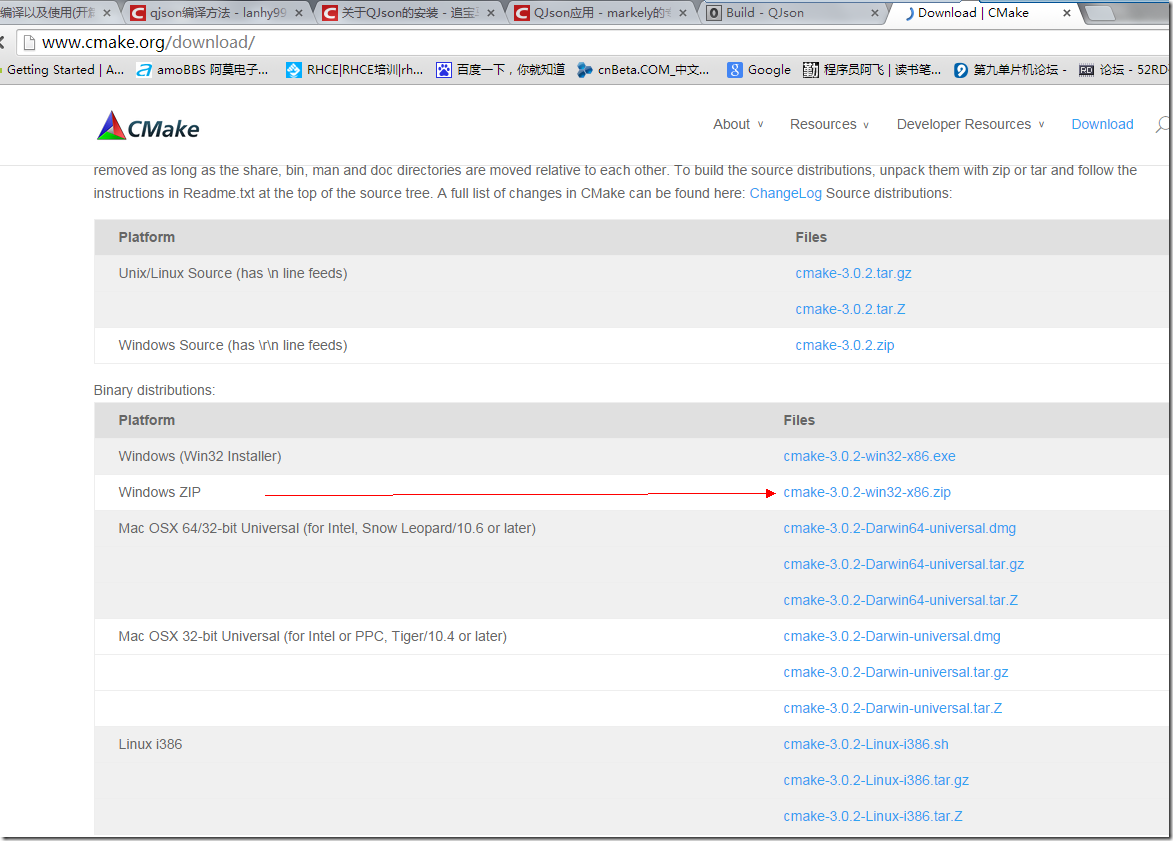The width and height of the screenshot is (1173, 841).
Task: Click the Binary distributions heading
Action: pyautogui.click(x=154, y=391)
